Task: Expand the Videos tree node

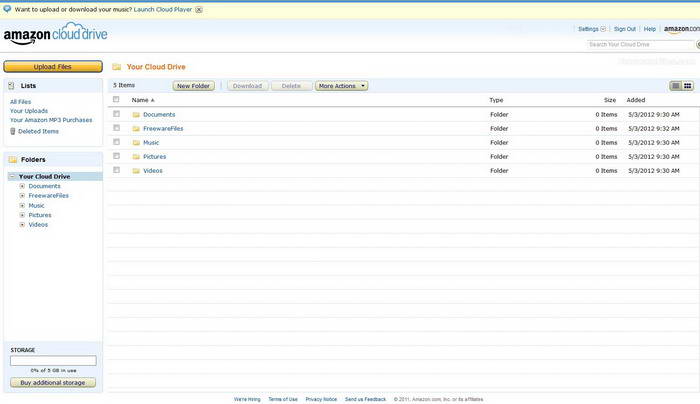Action: click(x=22, y=225)
